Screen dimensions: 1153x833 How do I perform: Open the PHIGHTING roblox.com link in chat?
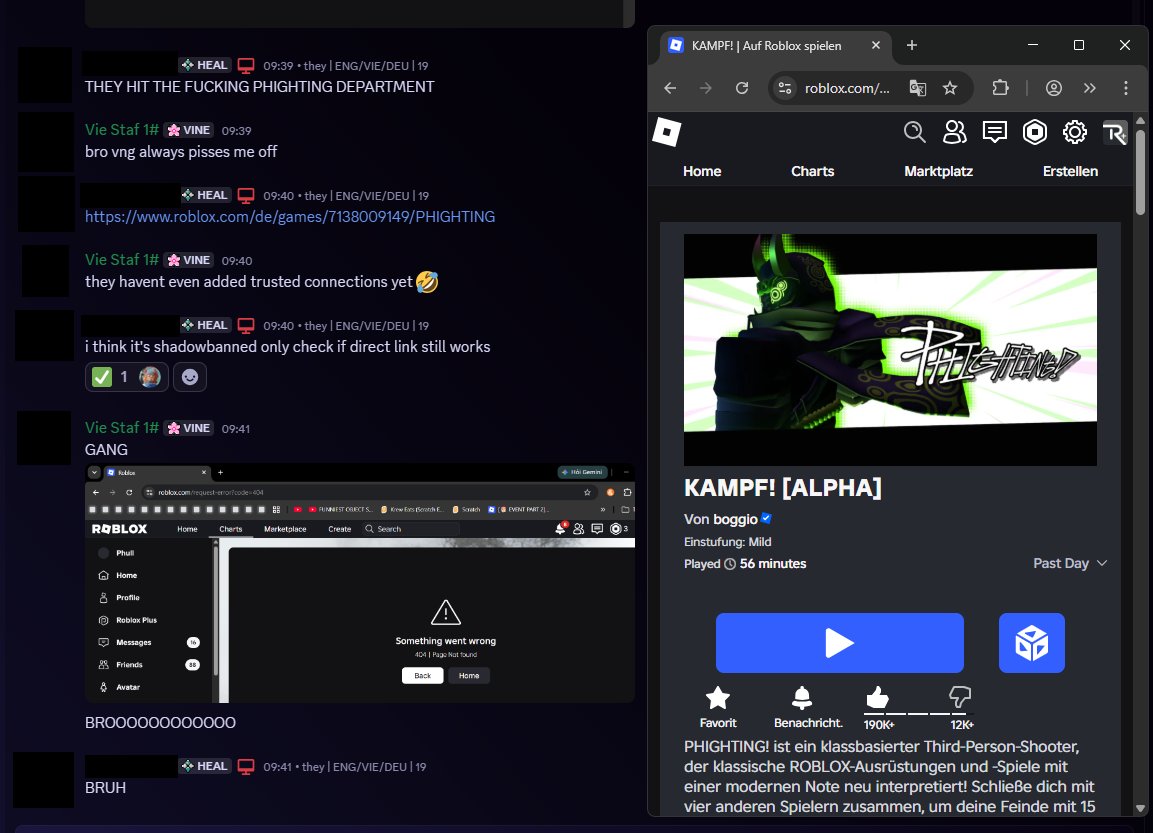tap(290, 217)
